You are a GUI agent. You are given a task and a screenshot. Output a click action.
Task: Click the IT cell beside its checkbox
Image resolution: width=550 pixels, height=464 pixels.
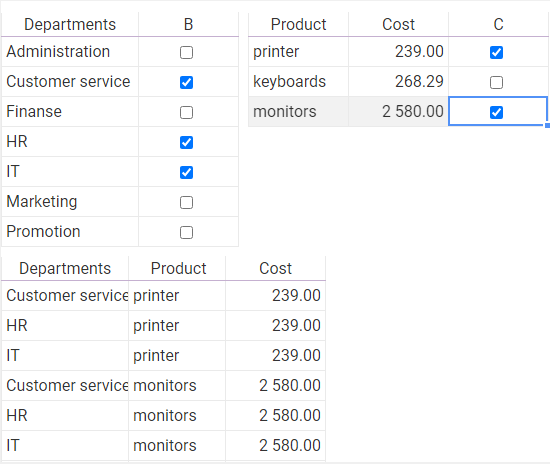pos(70,172)
